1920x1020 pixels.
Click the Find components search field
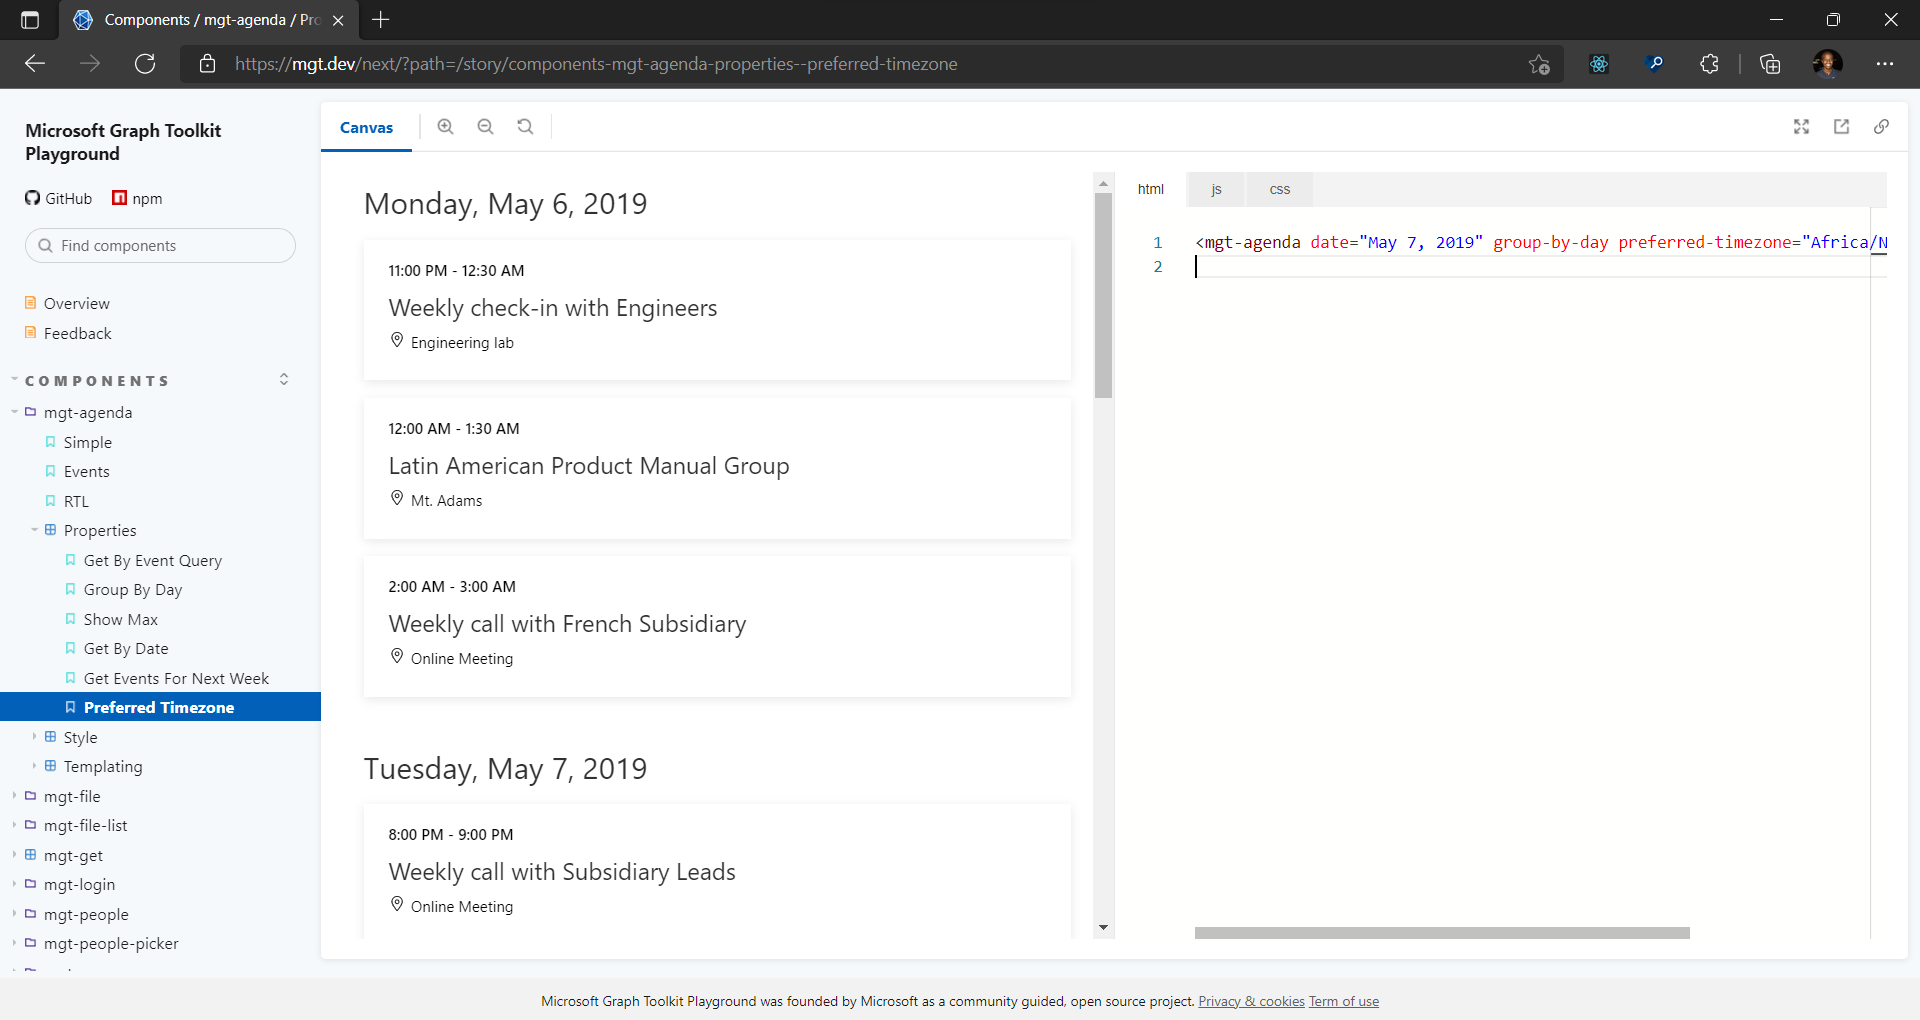click(x=160, y=245)
